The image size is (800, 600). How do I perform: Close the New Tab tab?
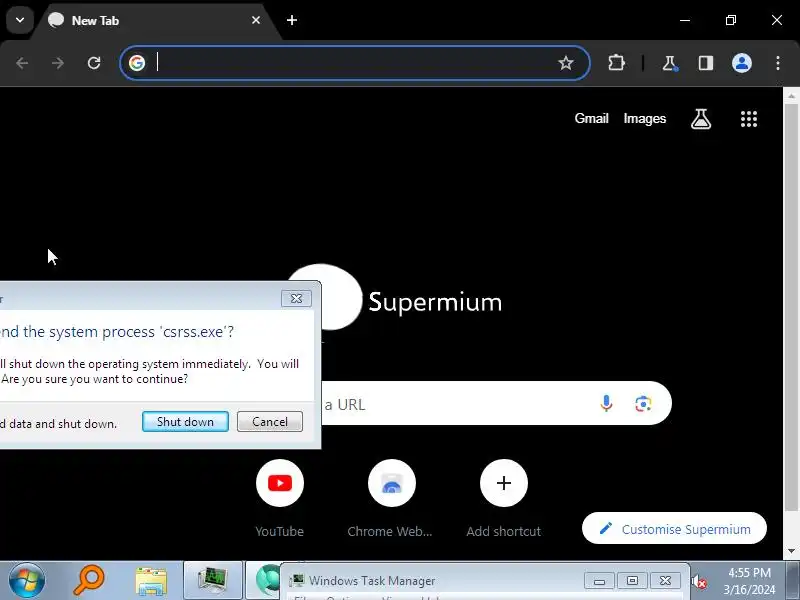pyautogui.click(x=256, y=20)
